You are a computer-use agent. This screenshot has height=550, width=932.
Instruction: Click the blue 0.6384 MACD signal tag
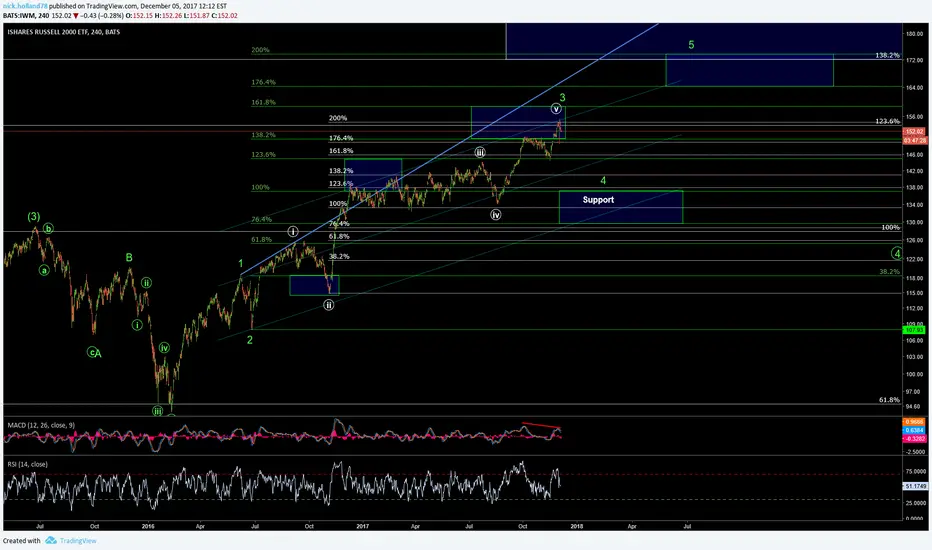click(x=914, y=430)
